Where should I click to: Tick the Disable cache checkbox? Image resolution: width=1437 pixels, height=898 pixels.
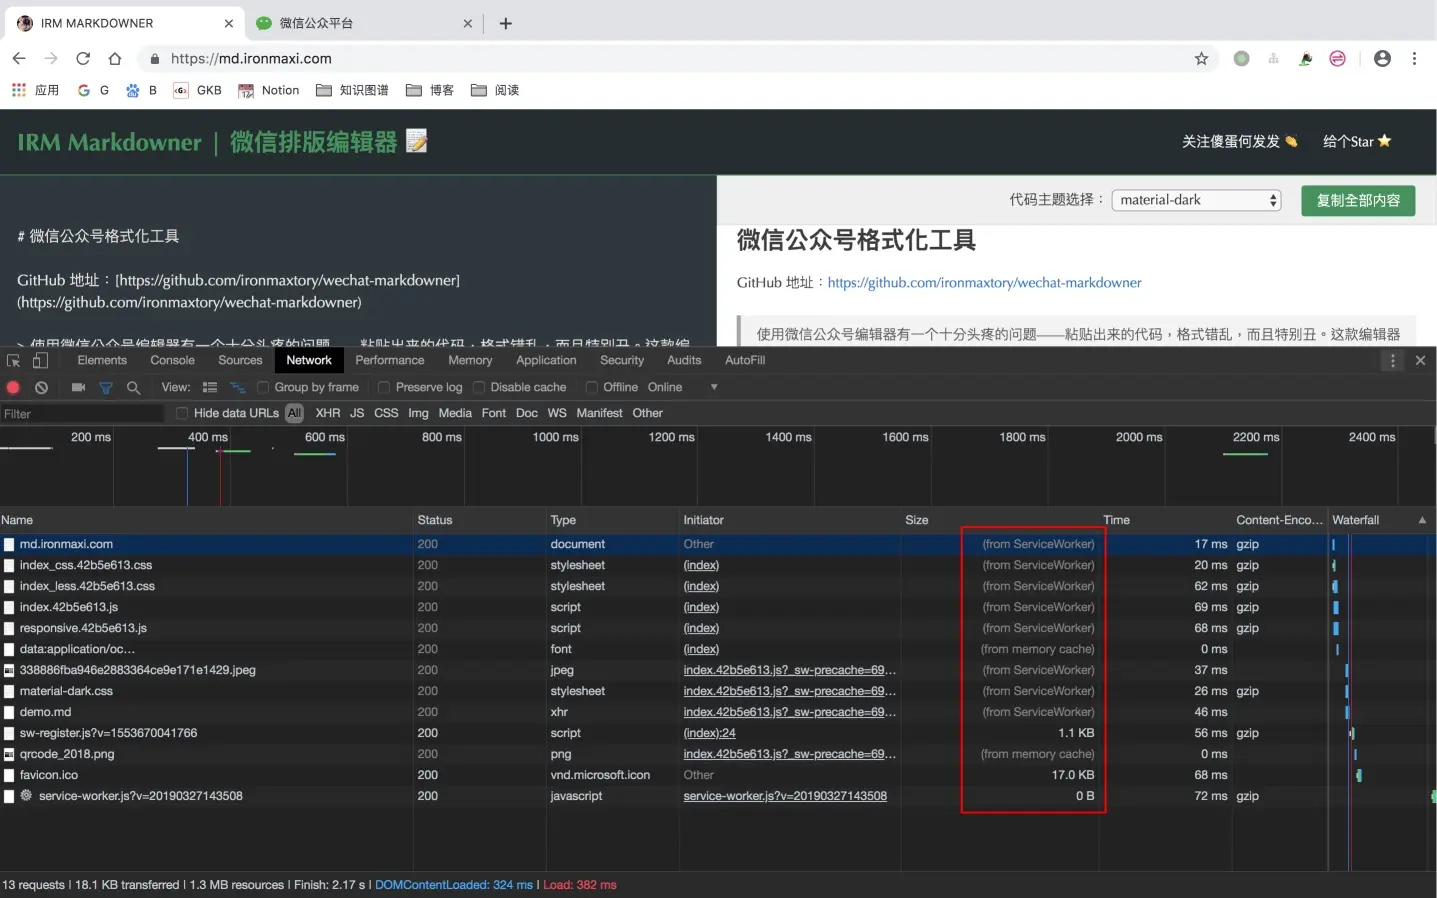tap(479, 388)
